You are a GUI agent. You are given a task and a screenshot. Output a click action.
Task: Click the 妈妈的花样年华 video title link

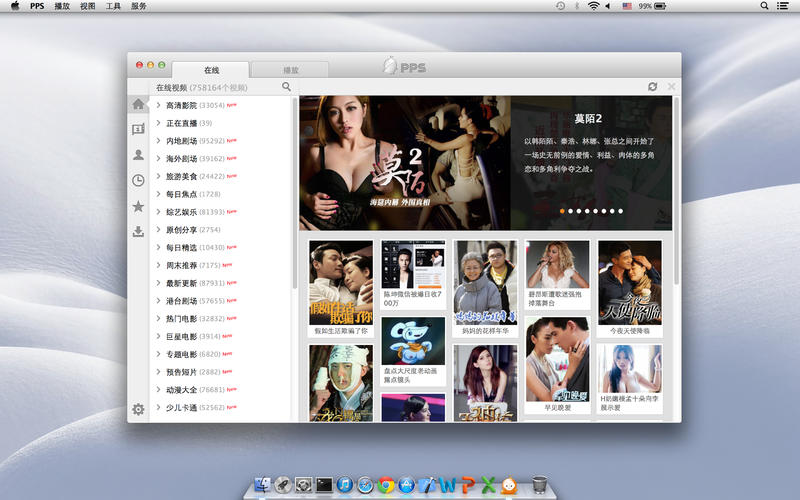pyautogui.click(x=485, y=330)
